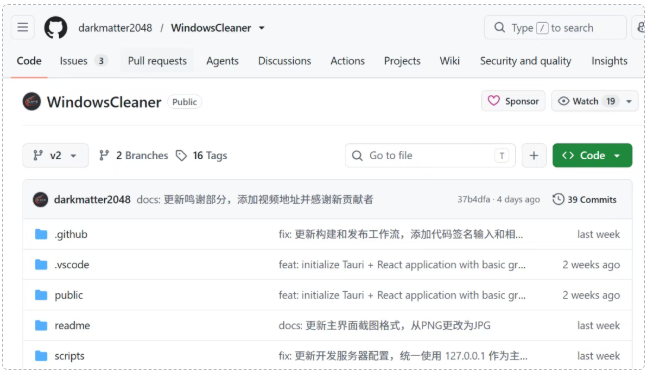Select the Code tab

click(29, 61)
